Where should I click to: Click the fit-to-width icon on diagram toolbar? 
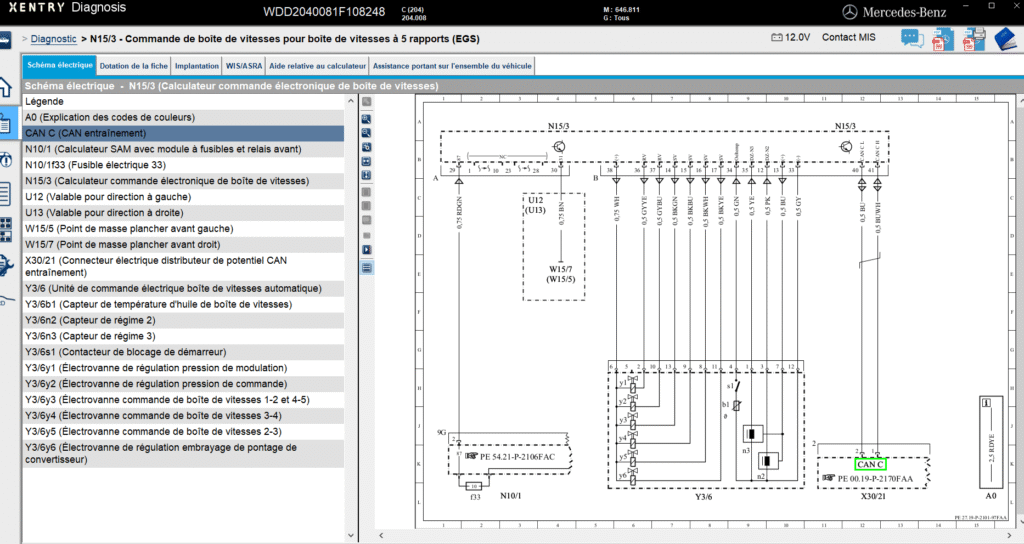click(x=367, y=161)
